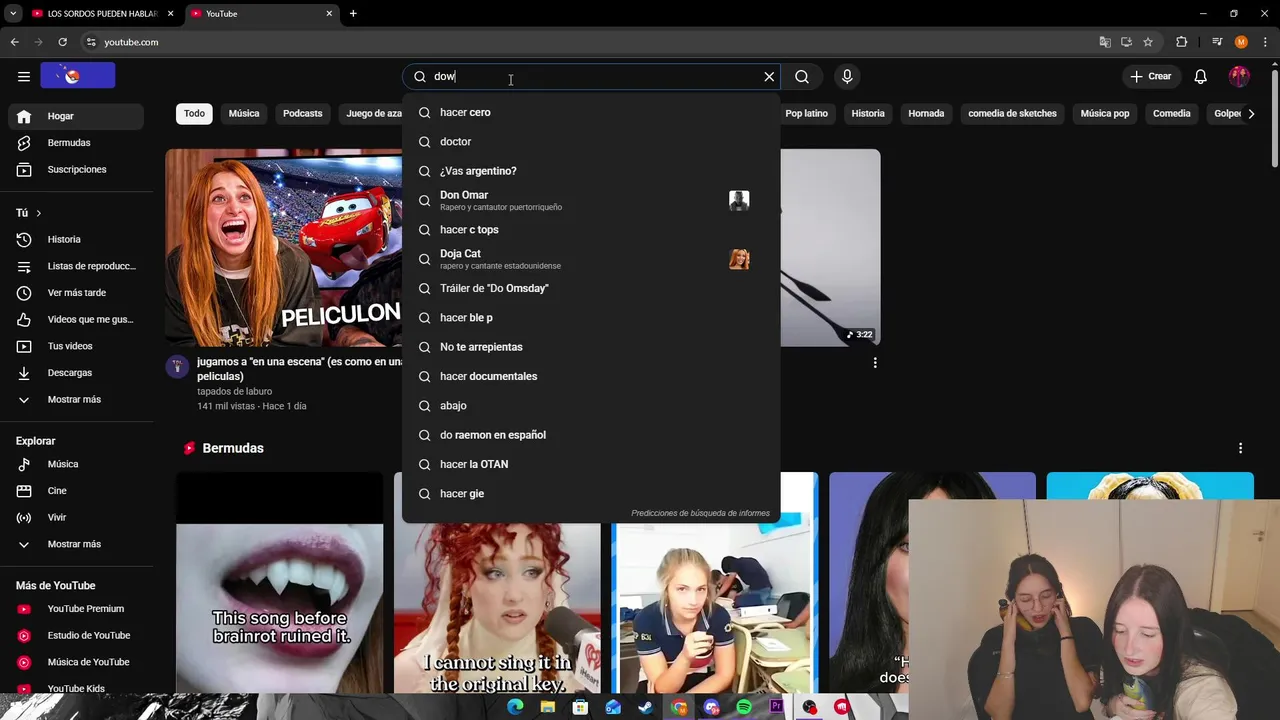Choose the Don Omar suggestion
1280x720 pixels.
click(x=591, y=200)
